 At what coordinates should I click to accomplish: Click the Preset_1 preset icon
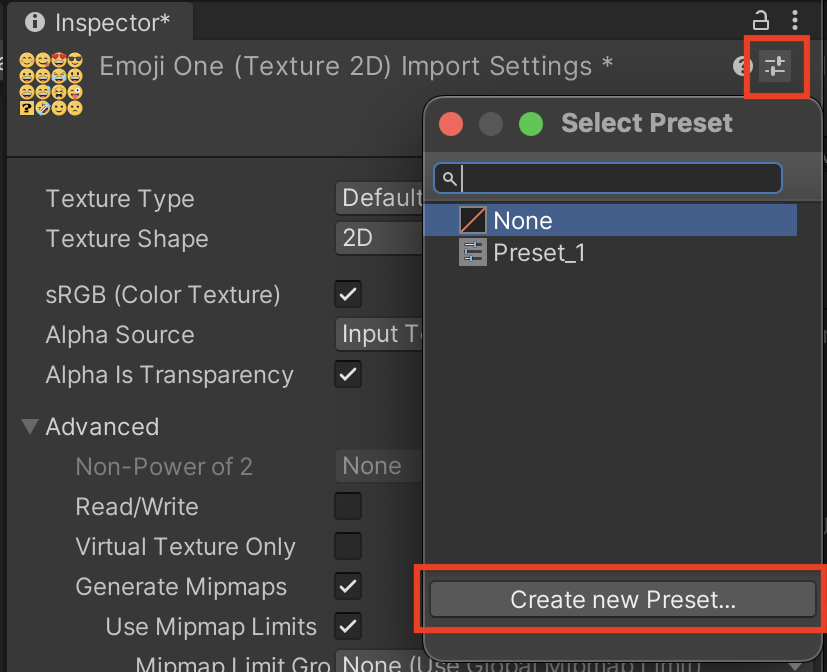point(472,253)
